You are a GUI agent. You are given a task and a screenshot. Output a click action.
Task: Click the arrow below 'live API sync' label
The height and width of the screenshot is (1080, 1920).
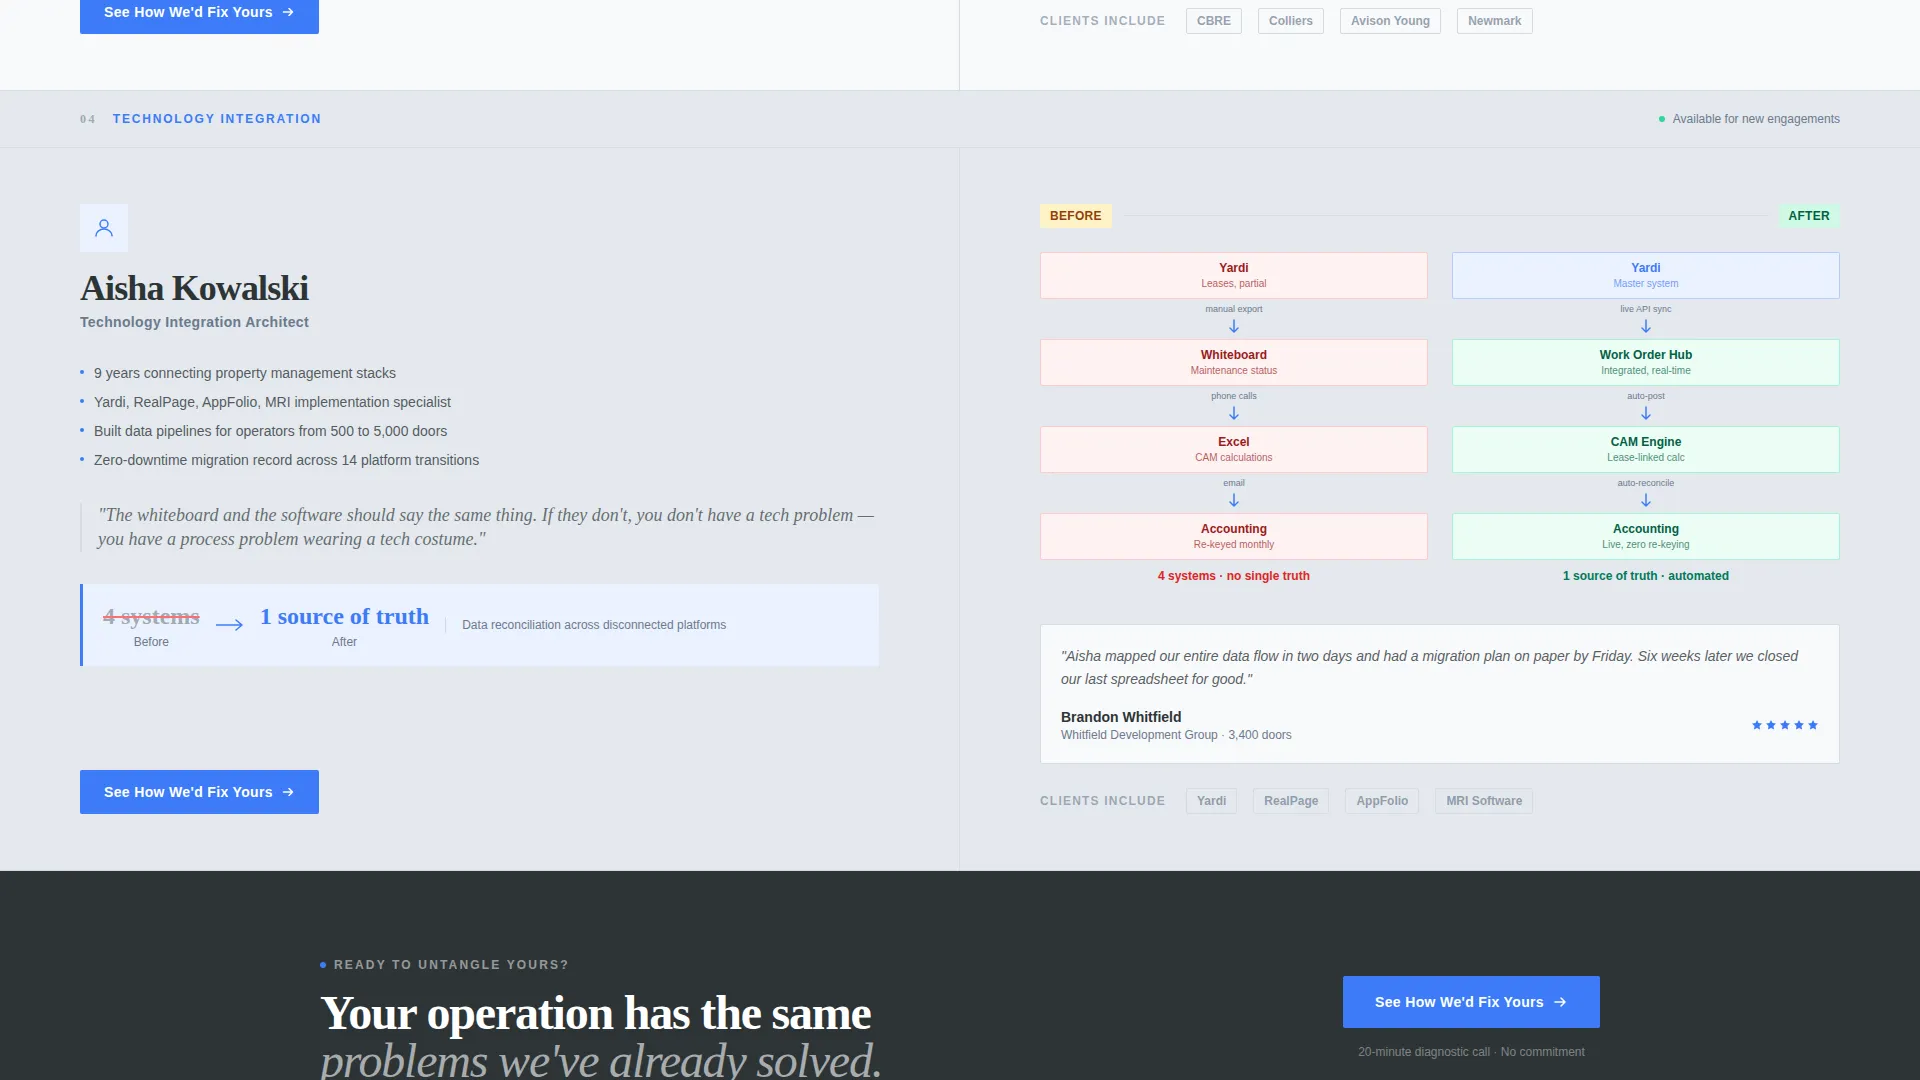(1646, 327)
